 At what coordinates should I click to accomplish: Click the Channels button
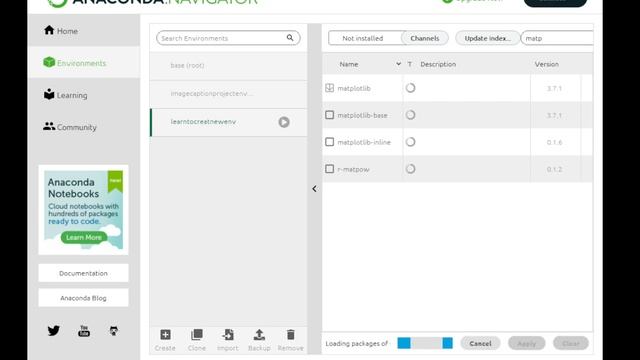[x=424, y=38]
